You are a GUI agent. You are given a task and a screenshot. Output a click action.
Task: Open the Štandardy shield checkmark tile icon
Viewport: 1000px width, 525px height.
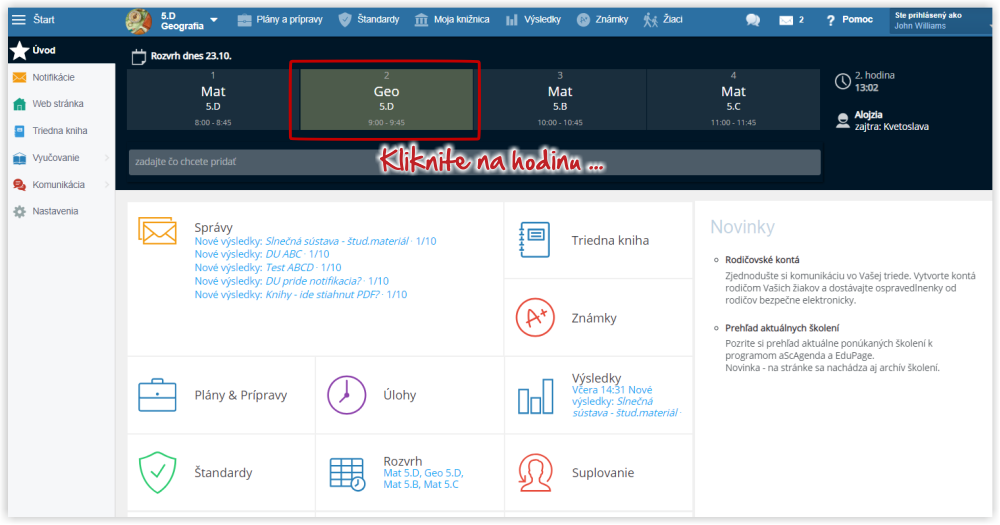pos(158,473)
